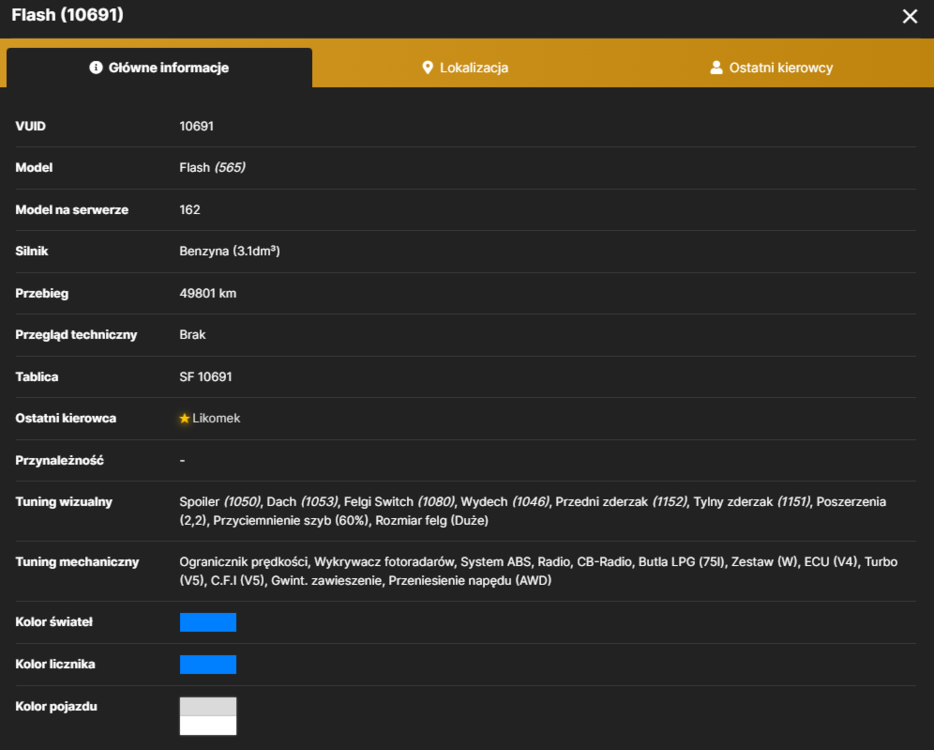934x750 pixels.
Task: Select the VUID value 10691
Action: [x=197, y=126]
